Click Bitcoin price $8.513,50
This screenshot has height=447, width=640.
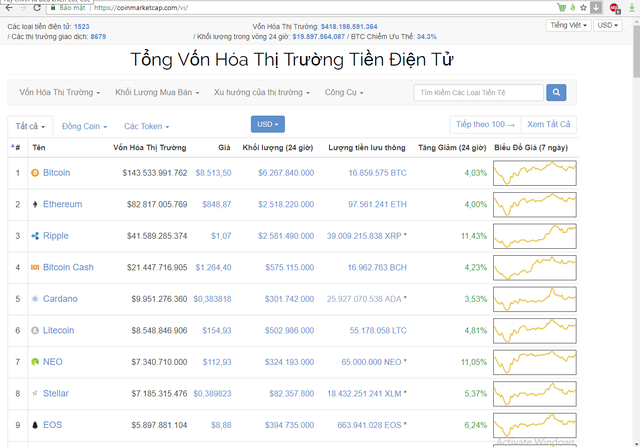pyautogui.click(x=213, y=173)
